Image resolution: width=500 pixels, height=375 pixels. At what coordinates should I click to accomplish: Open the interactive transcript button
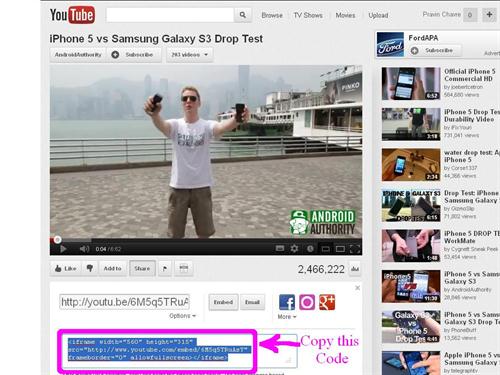pyautogui.click(x=184, y=268)
